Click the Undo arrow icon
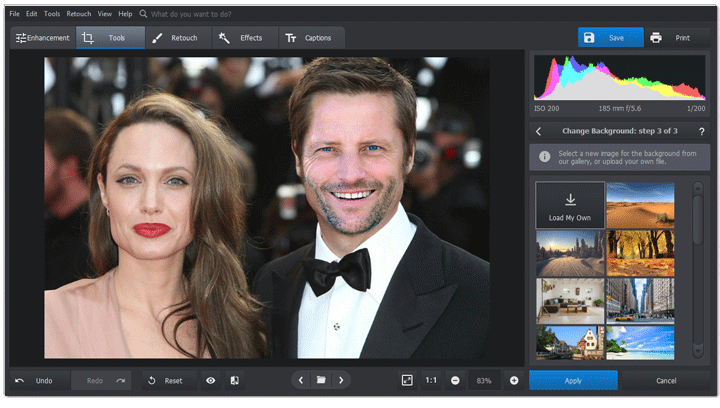 tap(19, 381)
